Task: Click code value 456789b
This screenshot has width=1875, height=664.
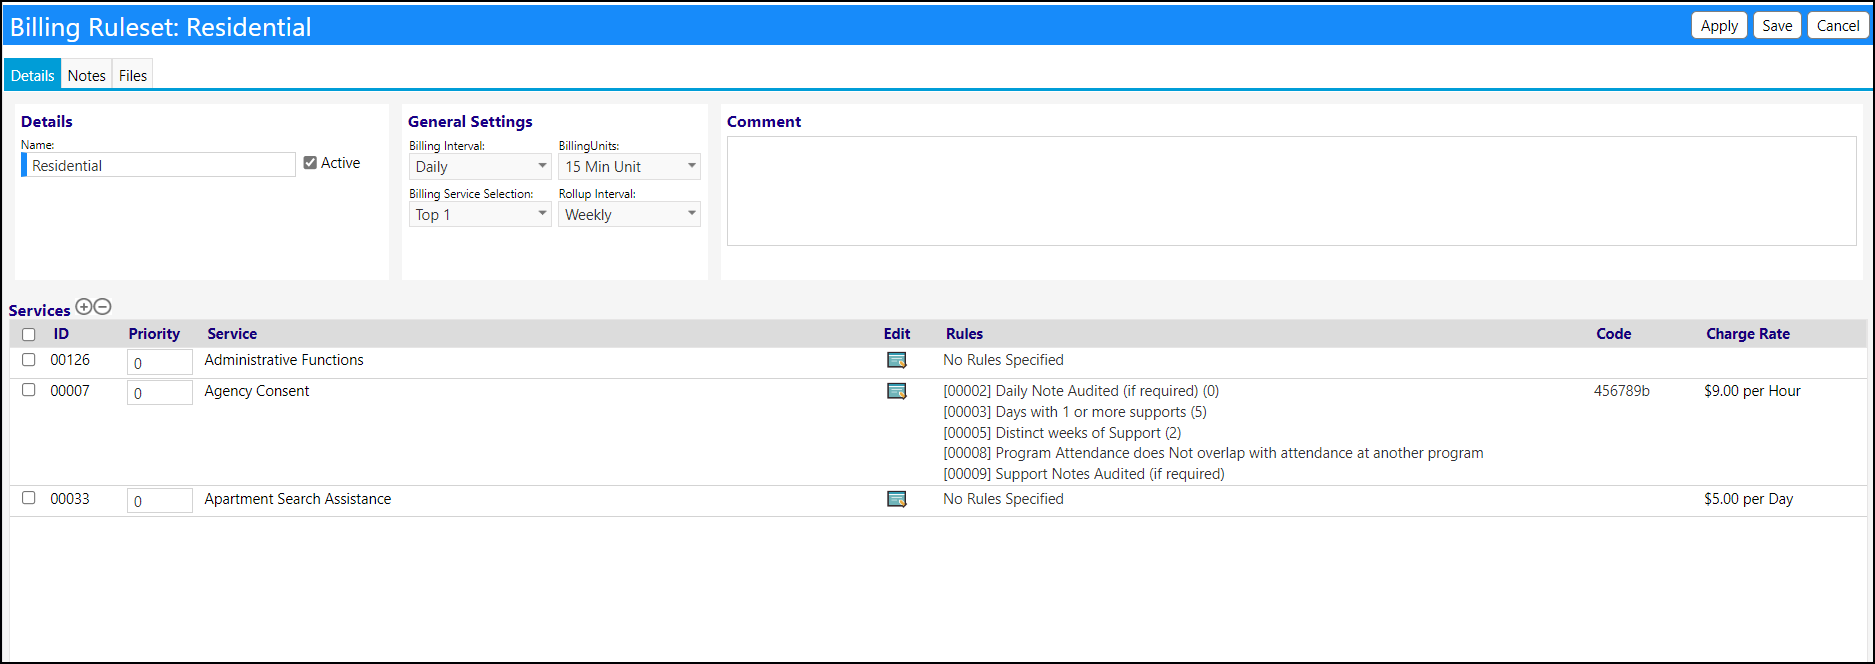Action: (1622, 391)
